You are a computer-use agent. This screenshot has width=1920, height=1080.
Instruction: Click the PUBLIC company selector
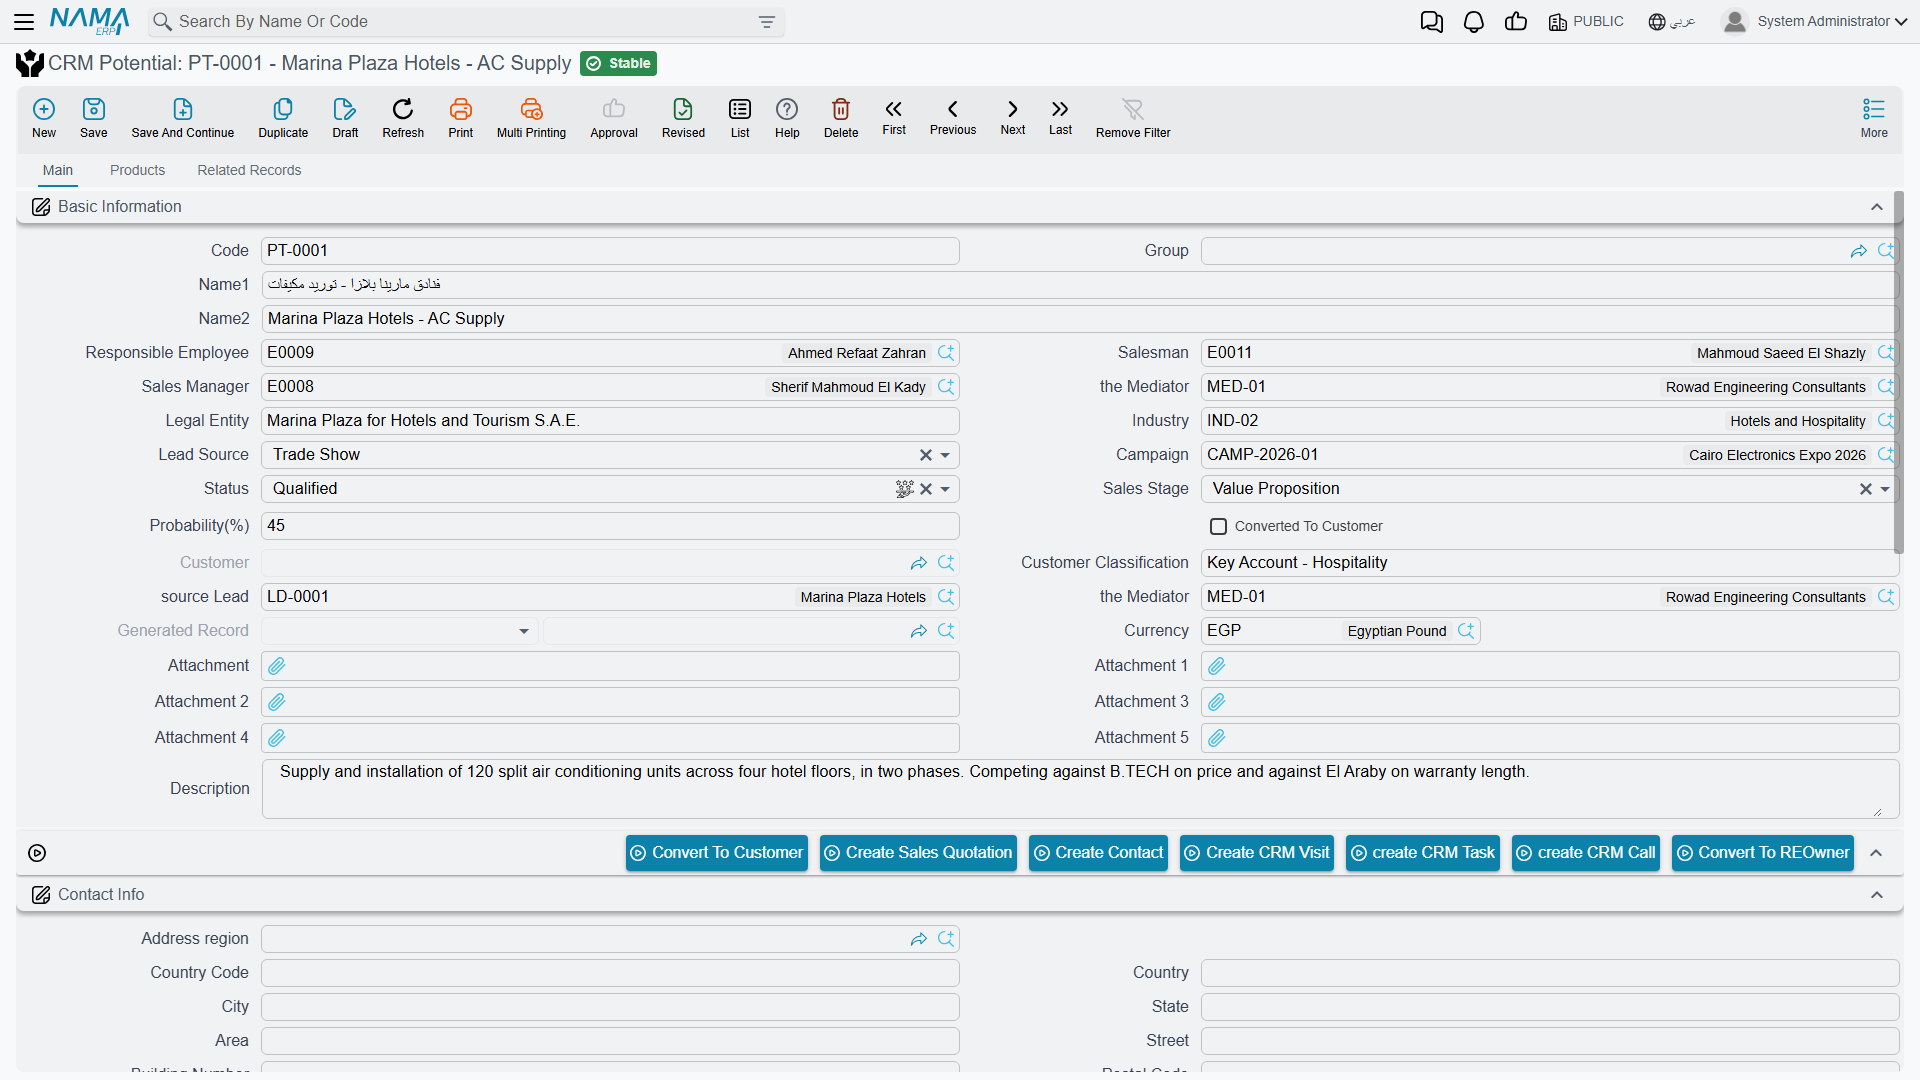click(x=1586, y=22)
